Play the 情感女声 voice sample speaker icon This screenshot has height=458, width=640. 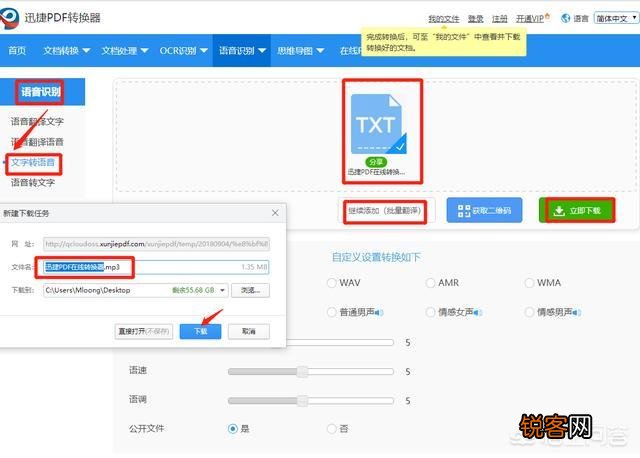[x=478, y=313]
